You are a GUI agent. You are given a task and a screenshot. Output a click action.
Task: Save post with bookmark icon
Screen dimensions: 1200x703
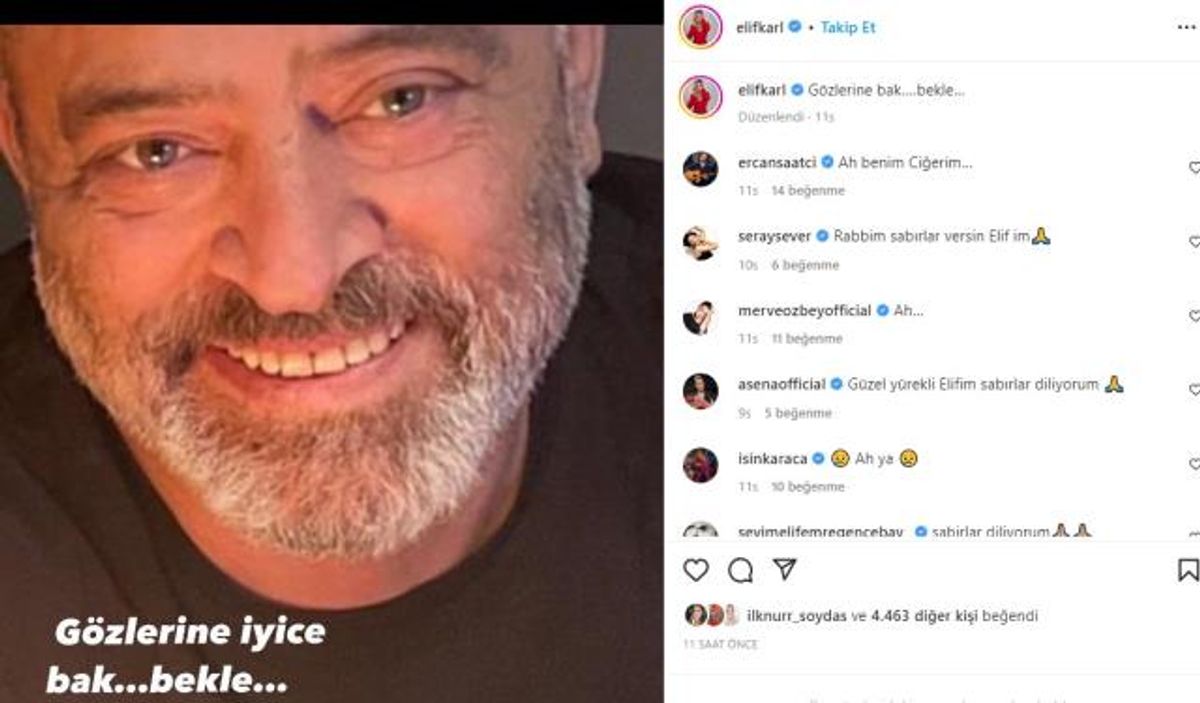click(1188, 570)
